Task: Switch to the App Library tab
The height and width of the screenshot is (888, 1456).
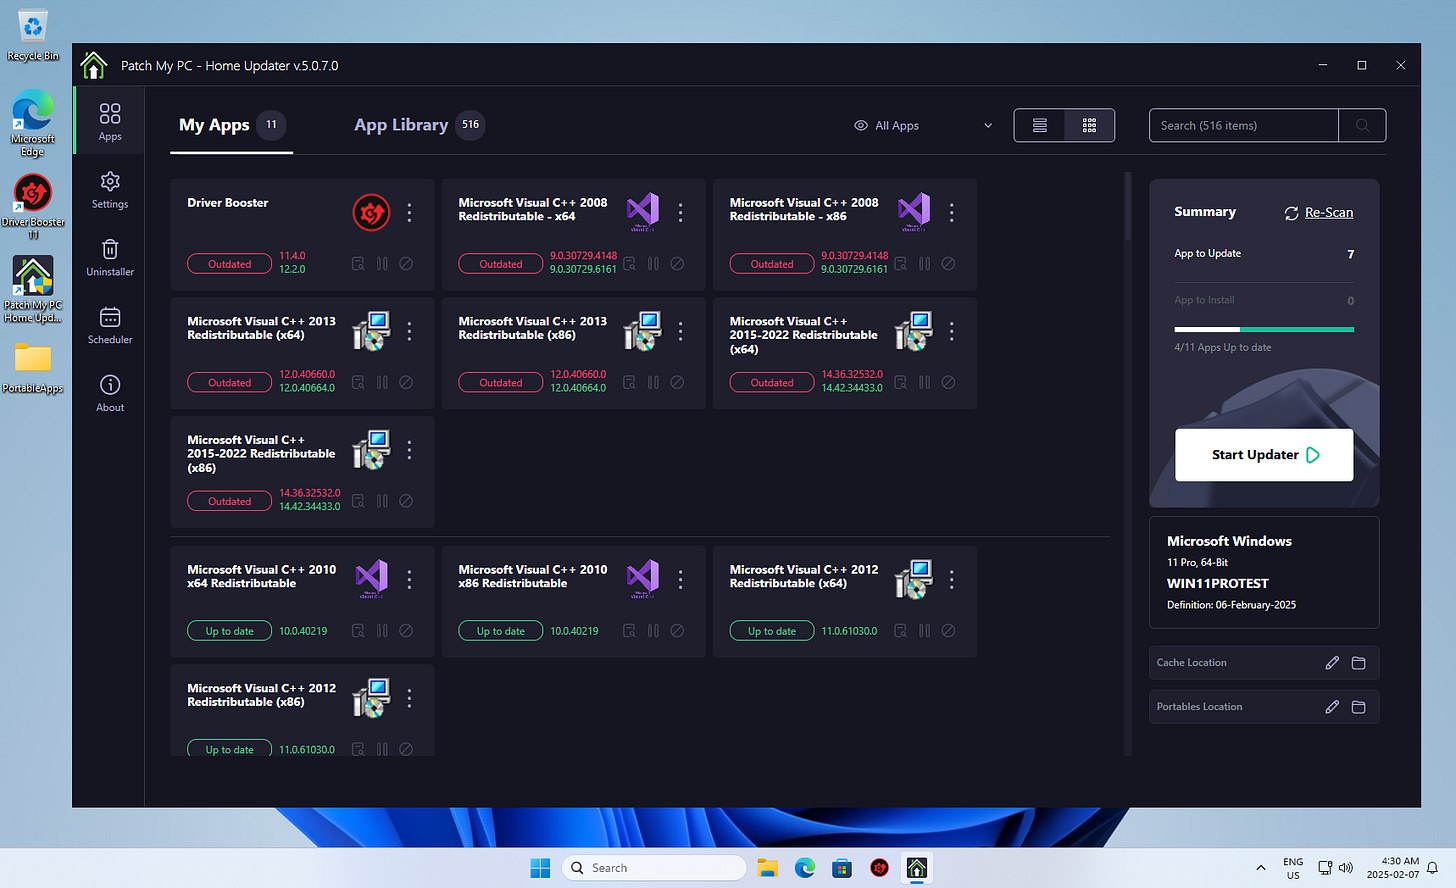Action: [419, 125]
